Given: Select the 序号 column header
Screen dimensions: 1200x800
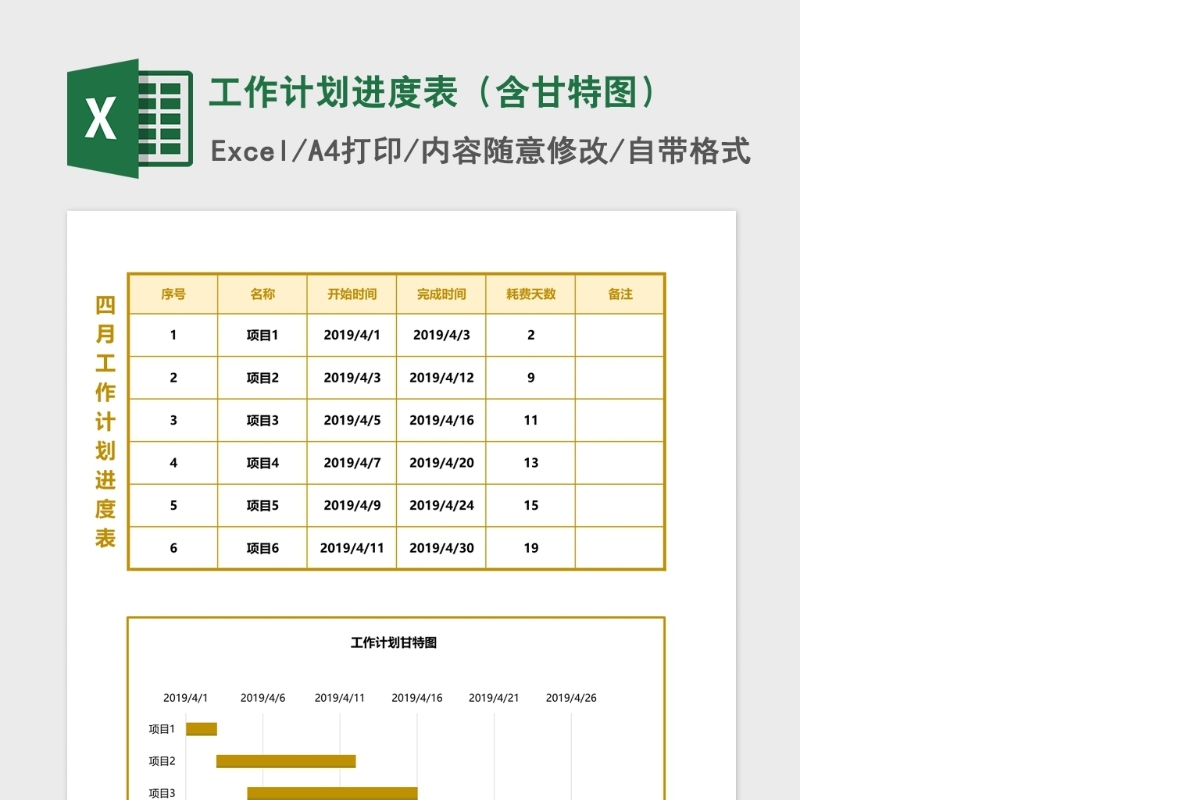Looking at the screenshot, I should 173,294.
